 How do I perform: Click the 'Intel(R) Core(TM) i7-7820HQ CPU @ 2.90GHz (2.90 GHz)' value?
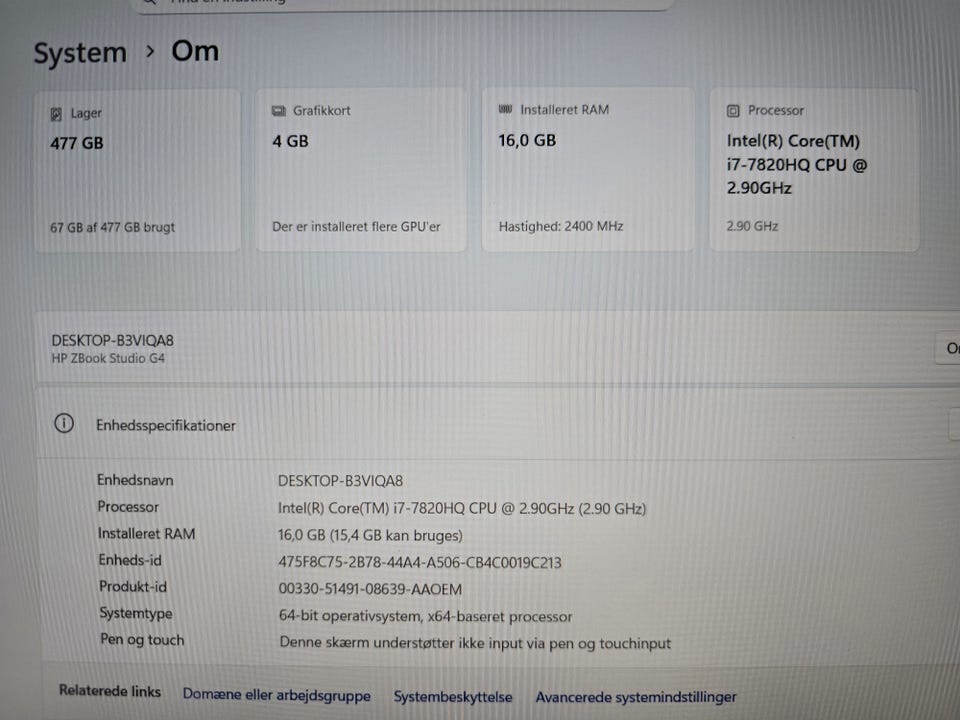click(x=462, y=509)
